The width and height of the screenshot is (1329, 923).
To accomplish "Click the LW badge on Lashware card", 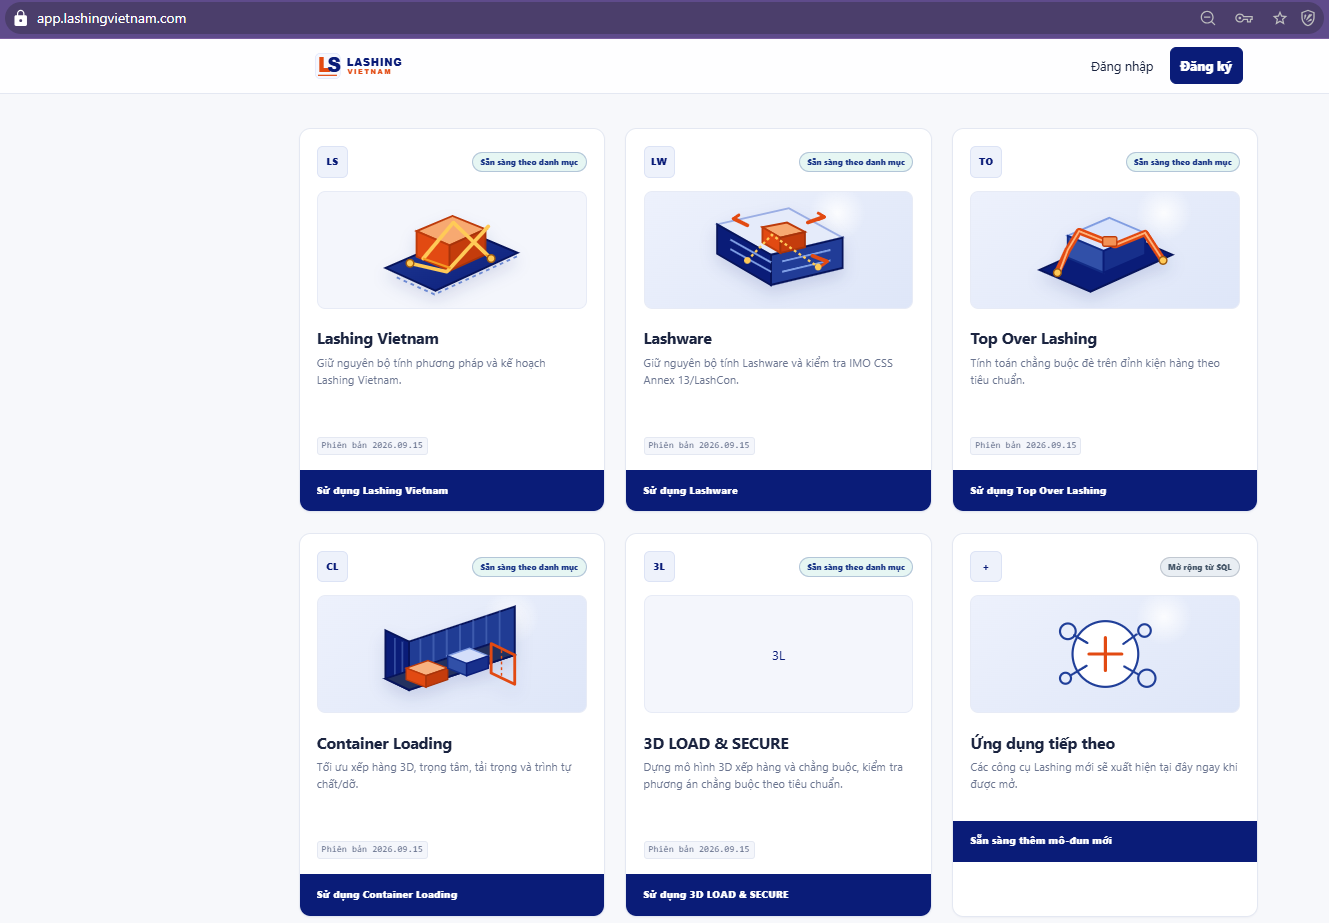I will [x=659, y=162].
